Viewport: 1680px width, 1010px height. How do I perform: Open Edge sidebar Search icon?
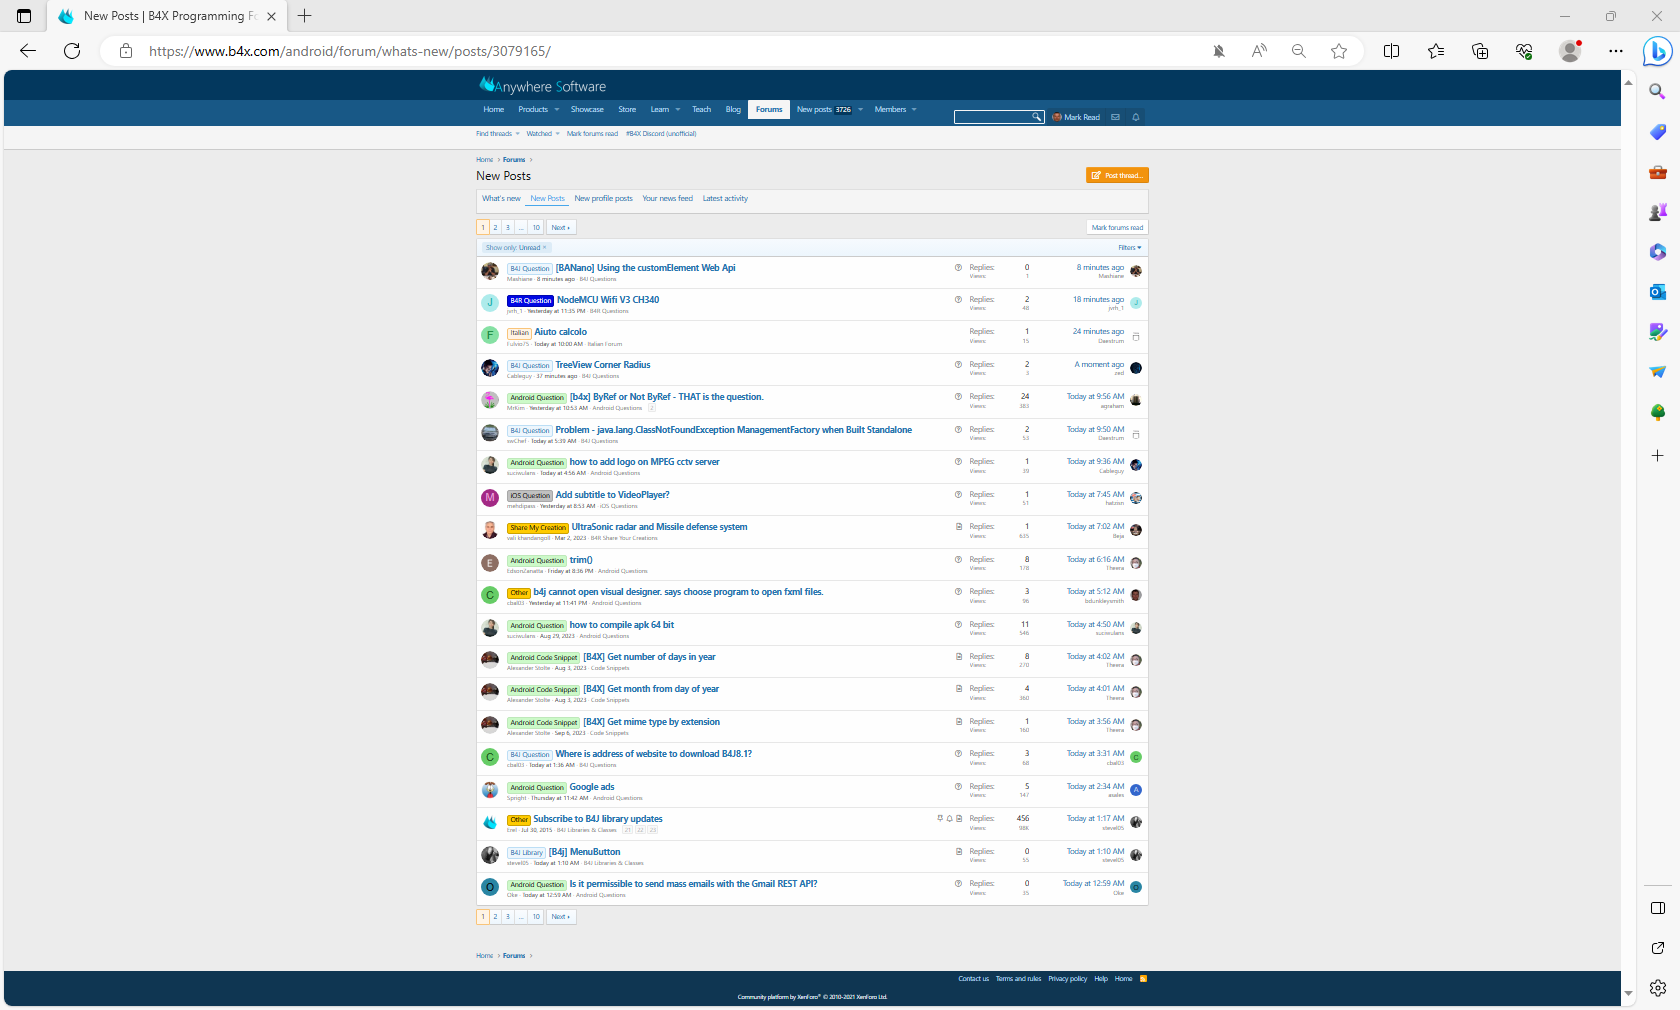click(x=1657, y=91)
